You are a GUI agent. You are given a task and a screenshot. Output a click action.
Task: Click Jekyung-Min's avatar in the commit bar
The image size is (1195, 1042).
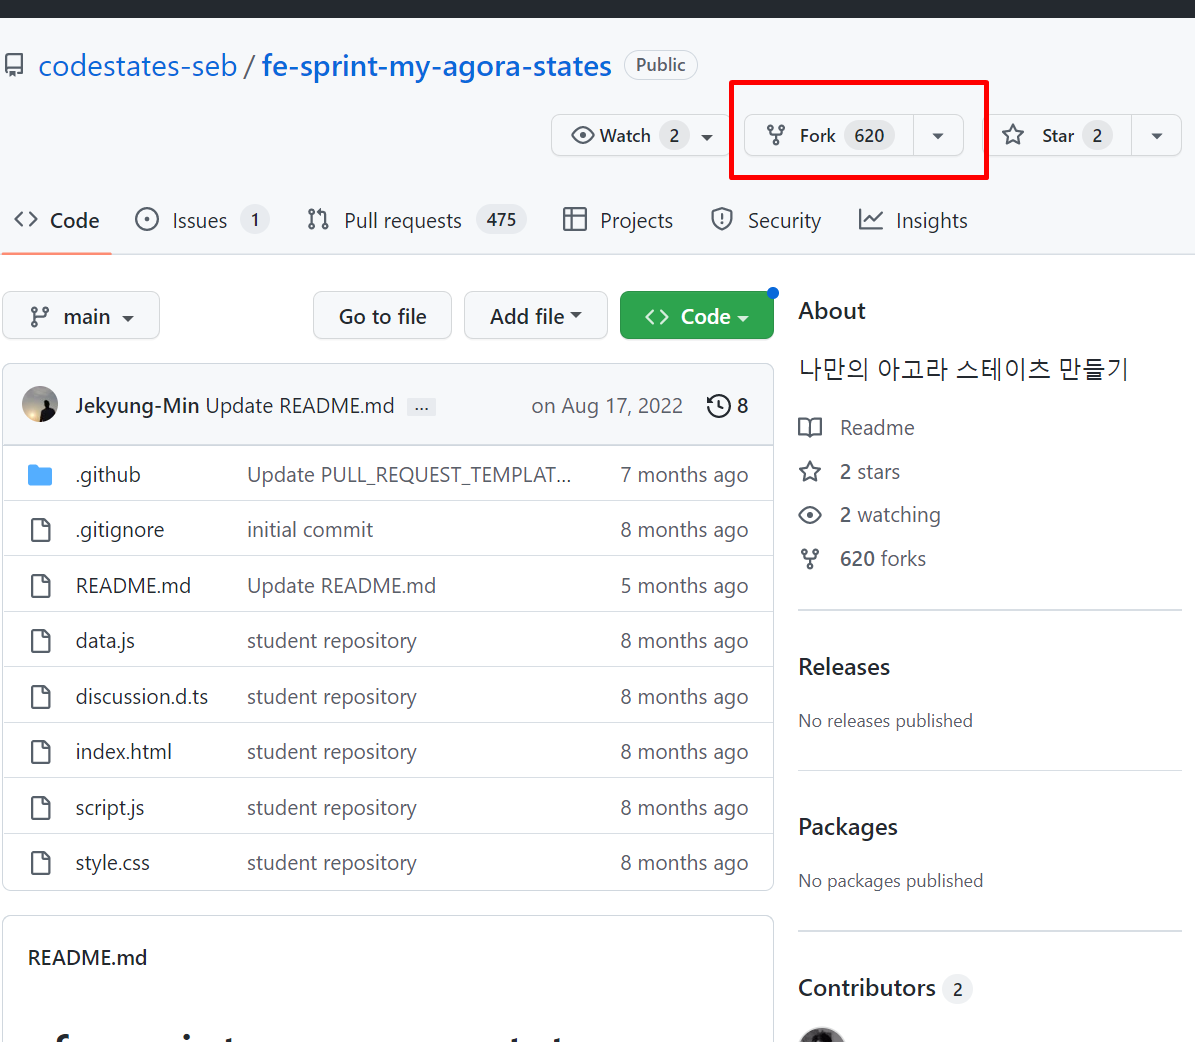[40, 405]
